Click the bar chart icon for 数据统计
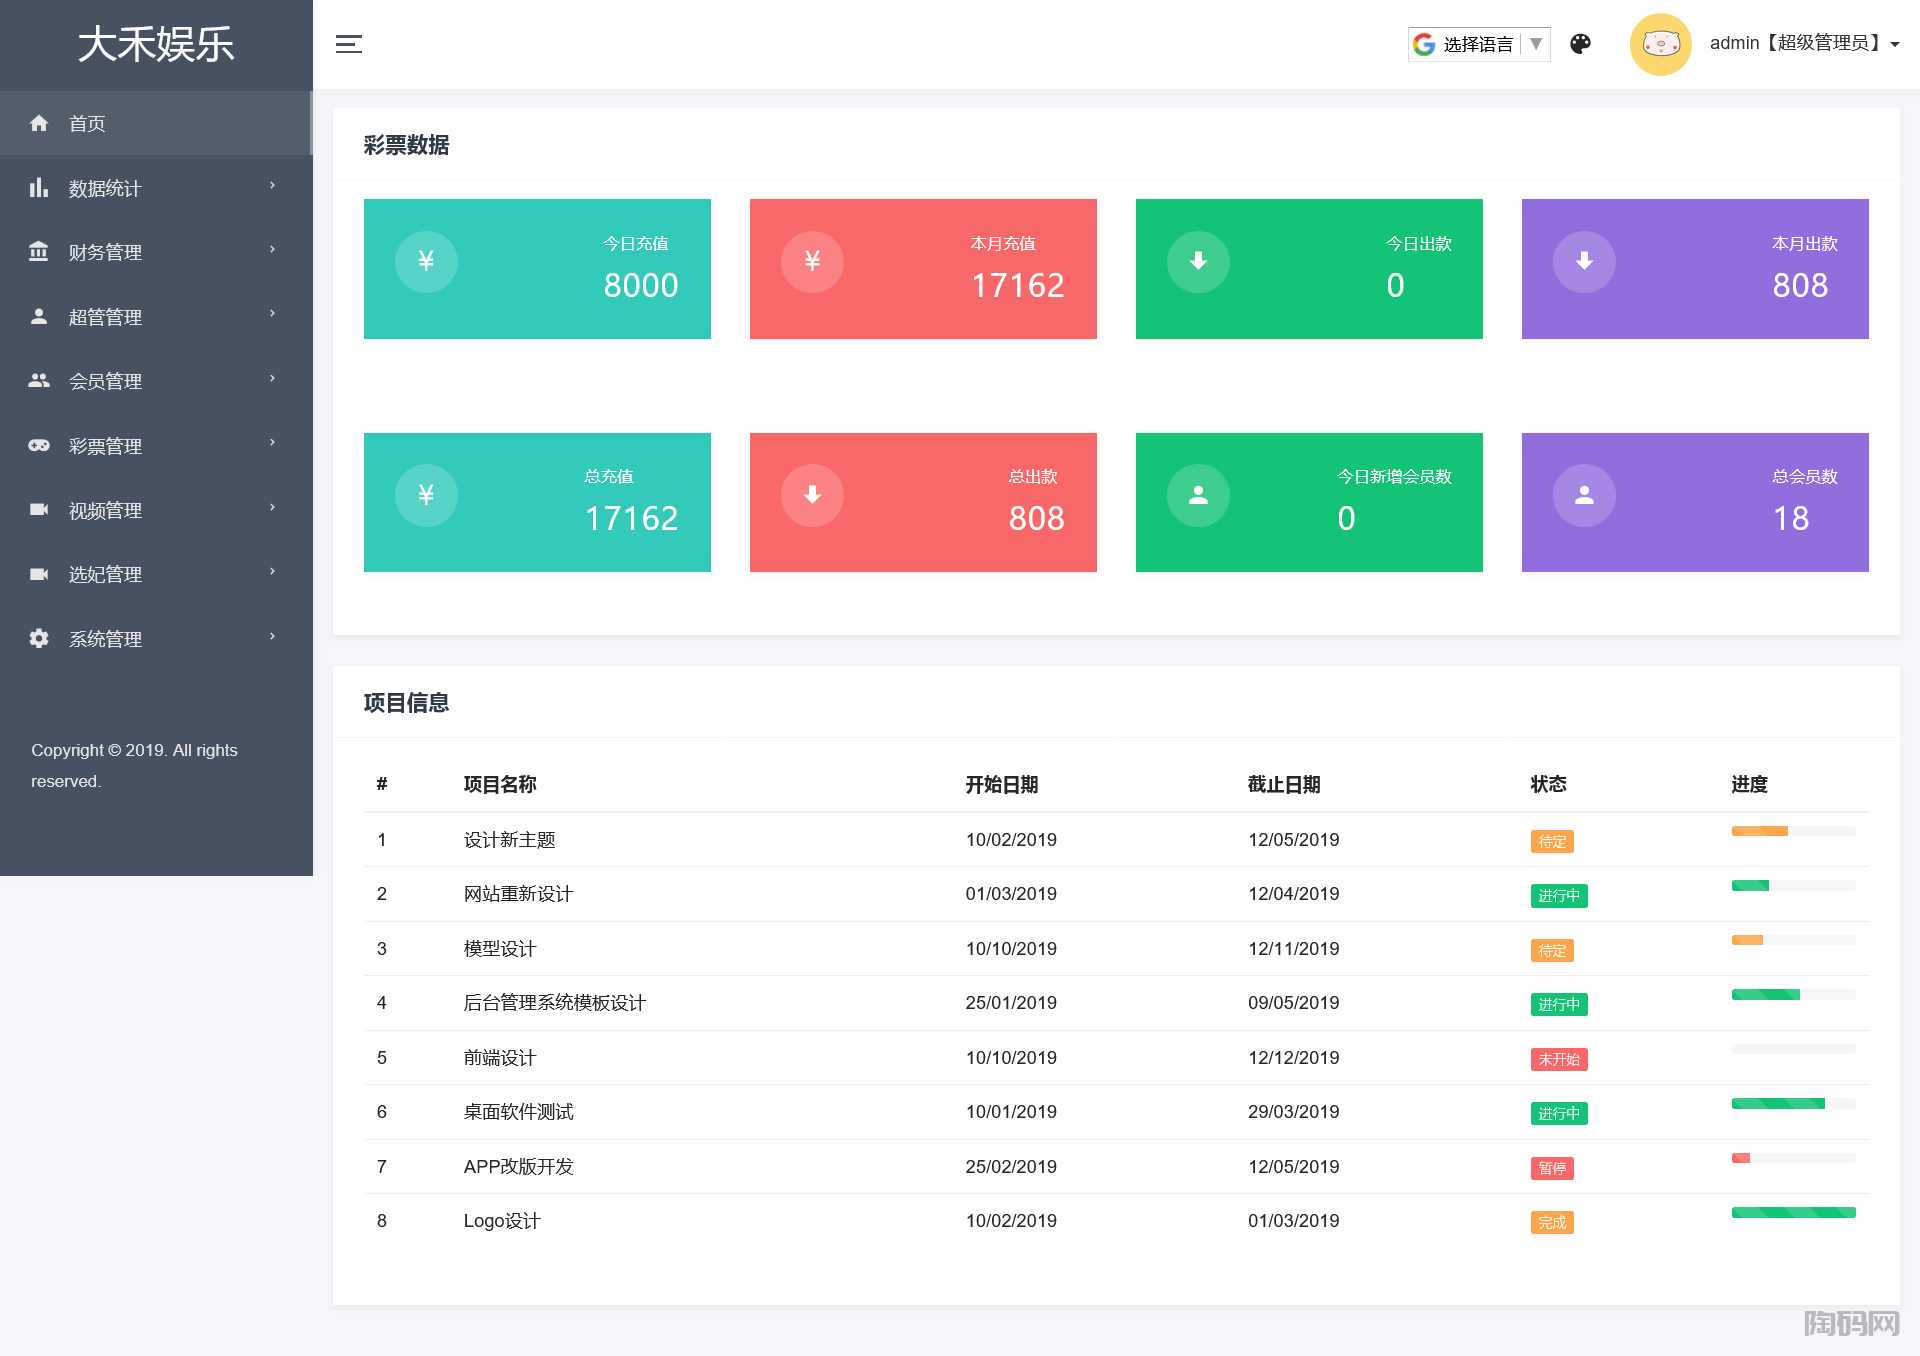 tap(39, 188)
